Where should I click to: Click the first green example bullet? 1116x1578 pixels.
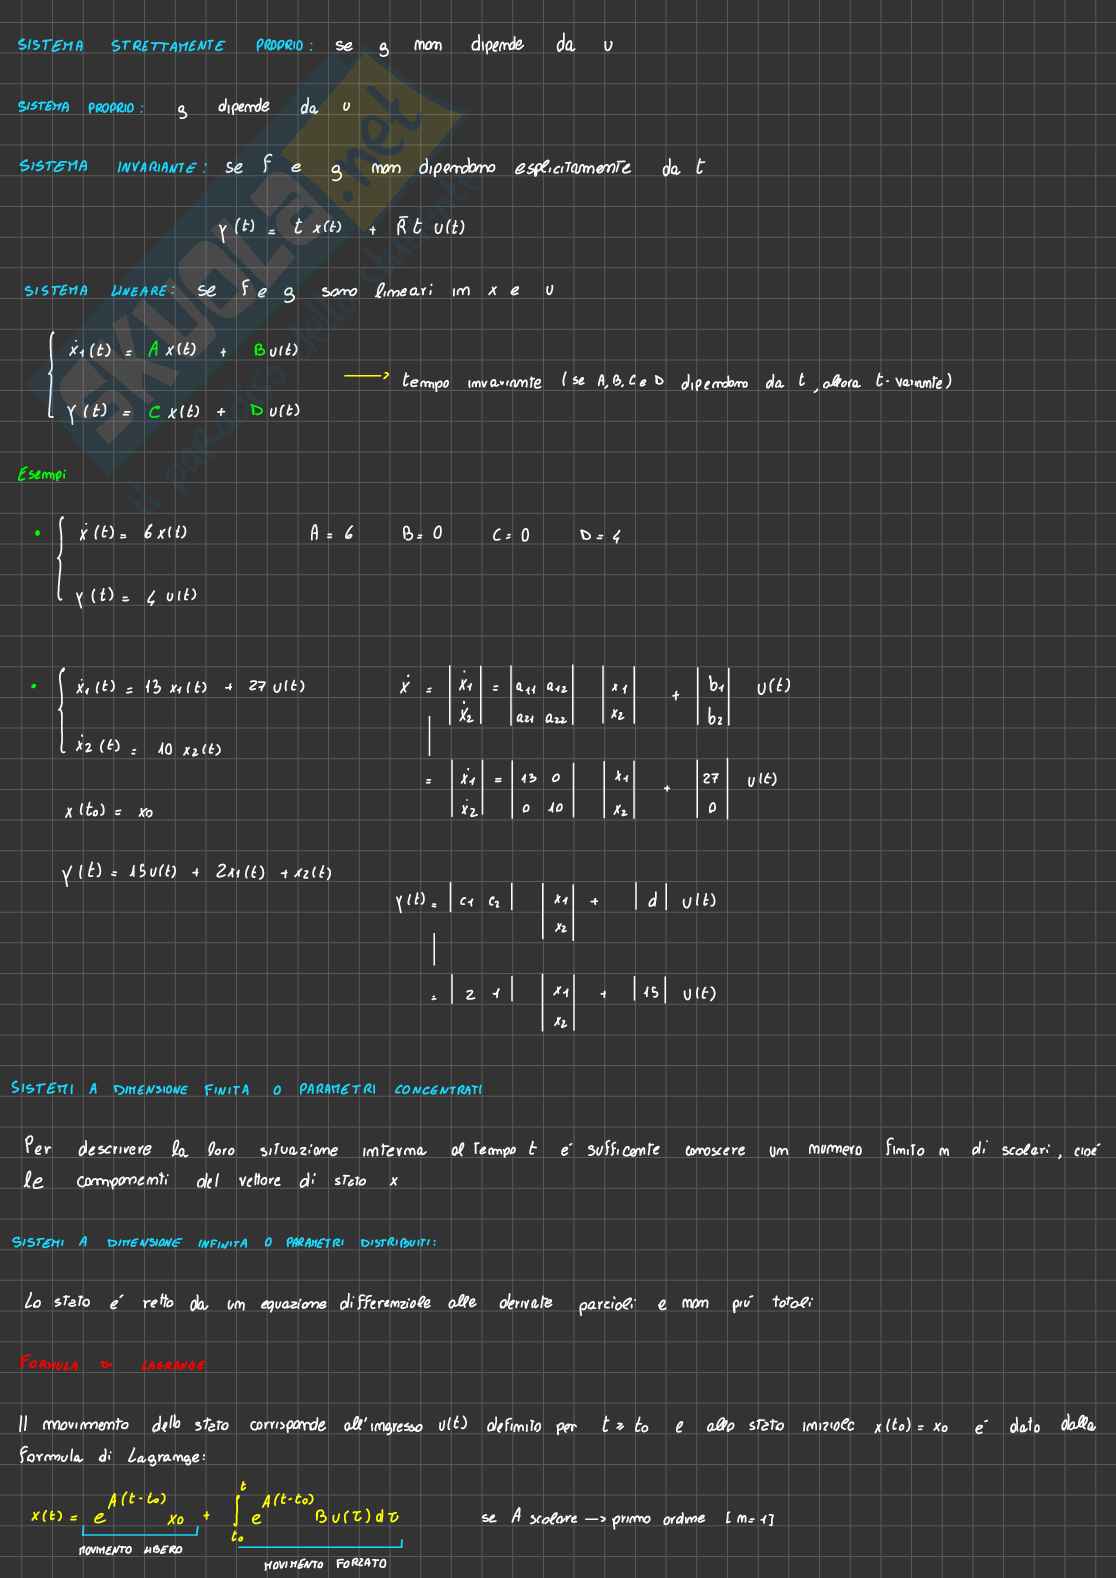click(37, 534)
